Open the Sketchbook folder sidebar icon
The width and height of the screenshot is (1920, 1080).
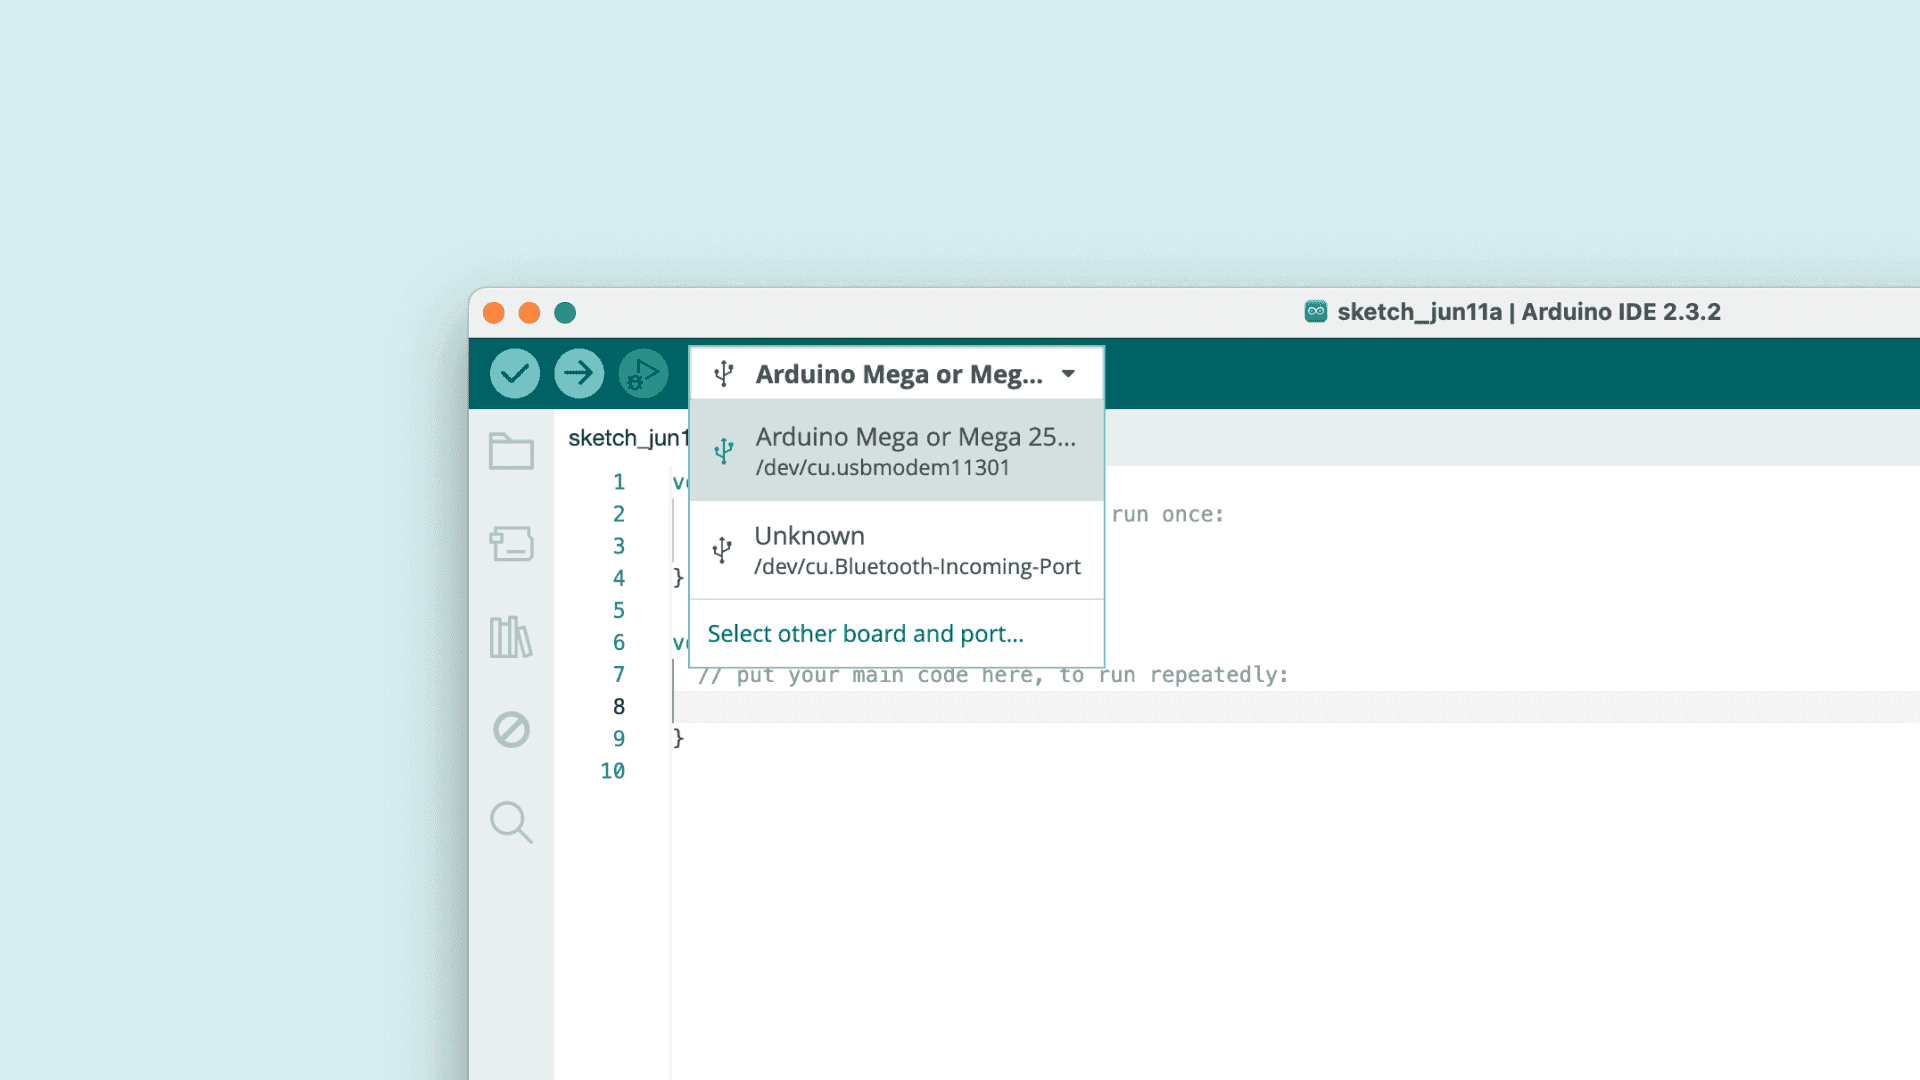(x=511, y=451)
